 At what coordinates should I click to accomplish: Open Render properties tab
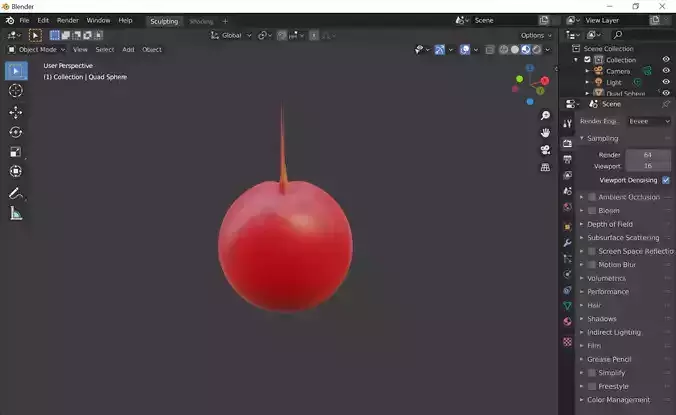(567, 143)
